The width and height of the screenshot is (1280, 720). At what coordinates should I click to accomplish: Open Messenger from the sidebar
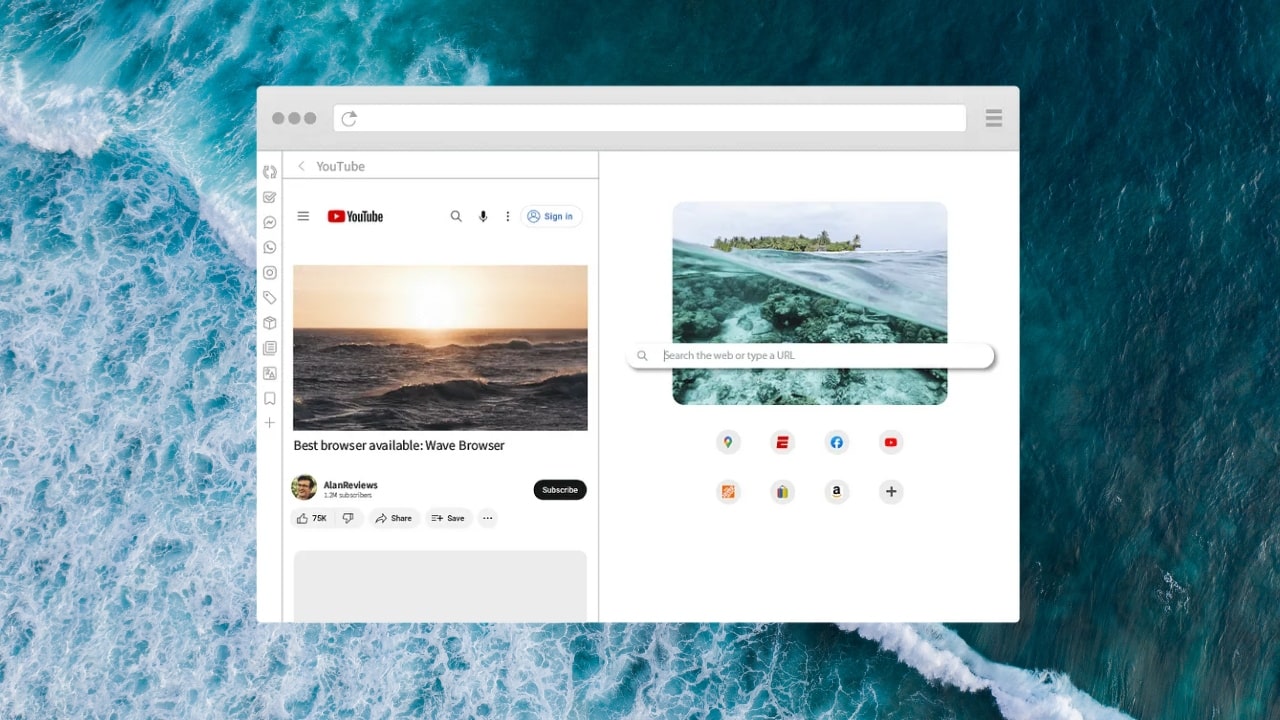tap(270, 222)
